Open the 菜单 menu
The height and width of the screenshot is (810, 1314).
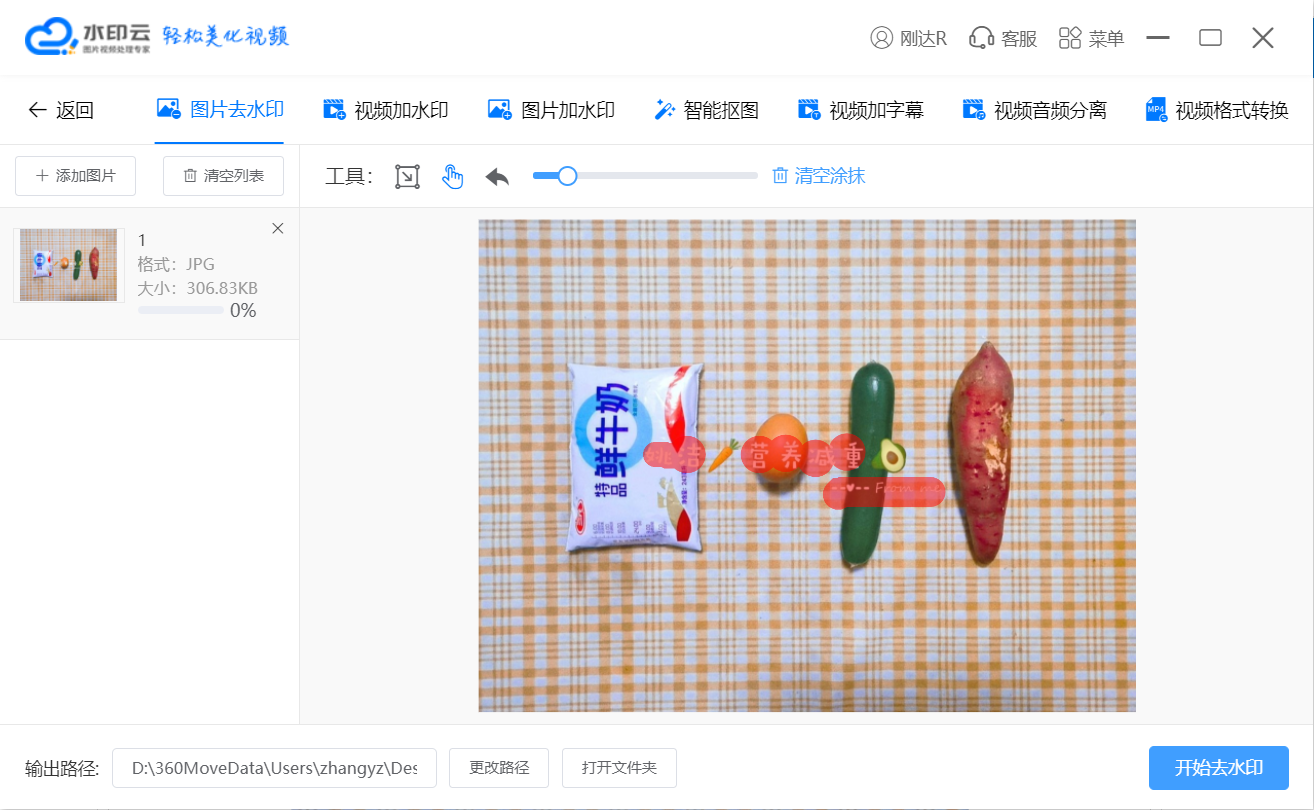1091,38
